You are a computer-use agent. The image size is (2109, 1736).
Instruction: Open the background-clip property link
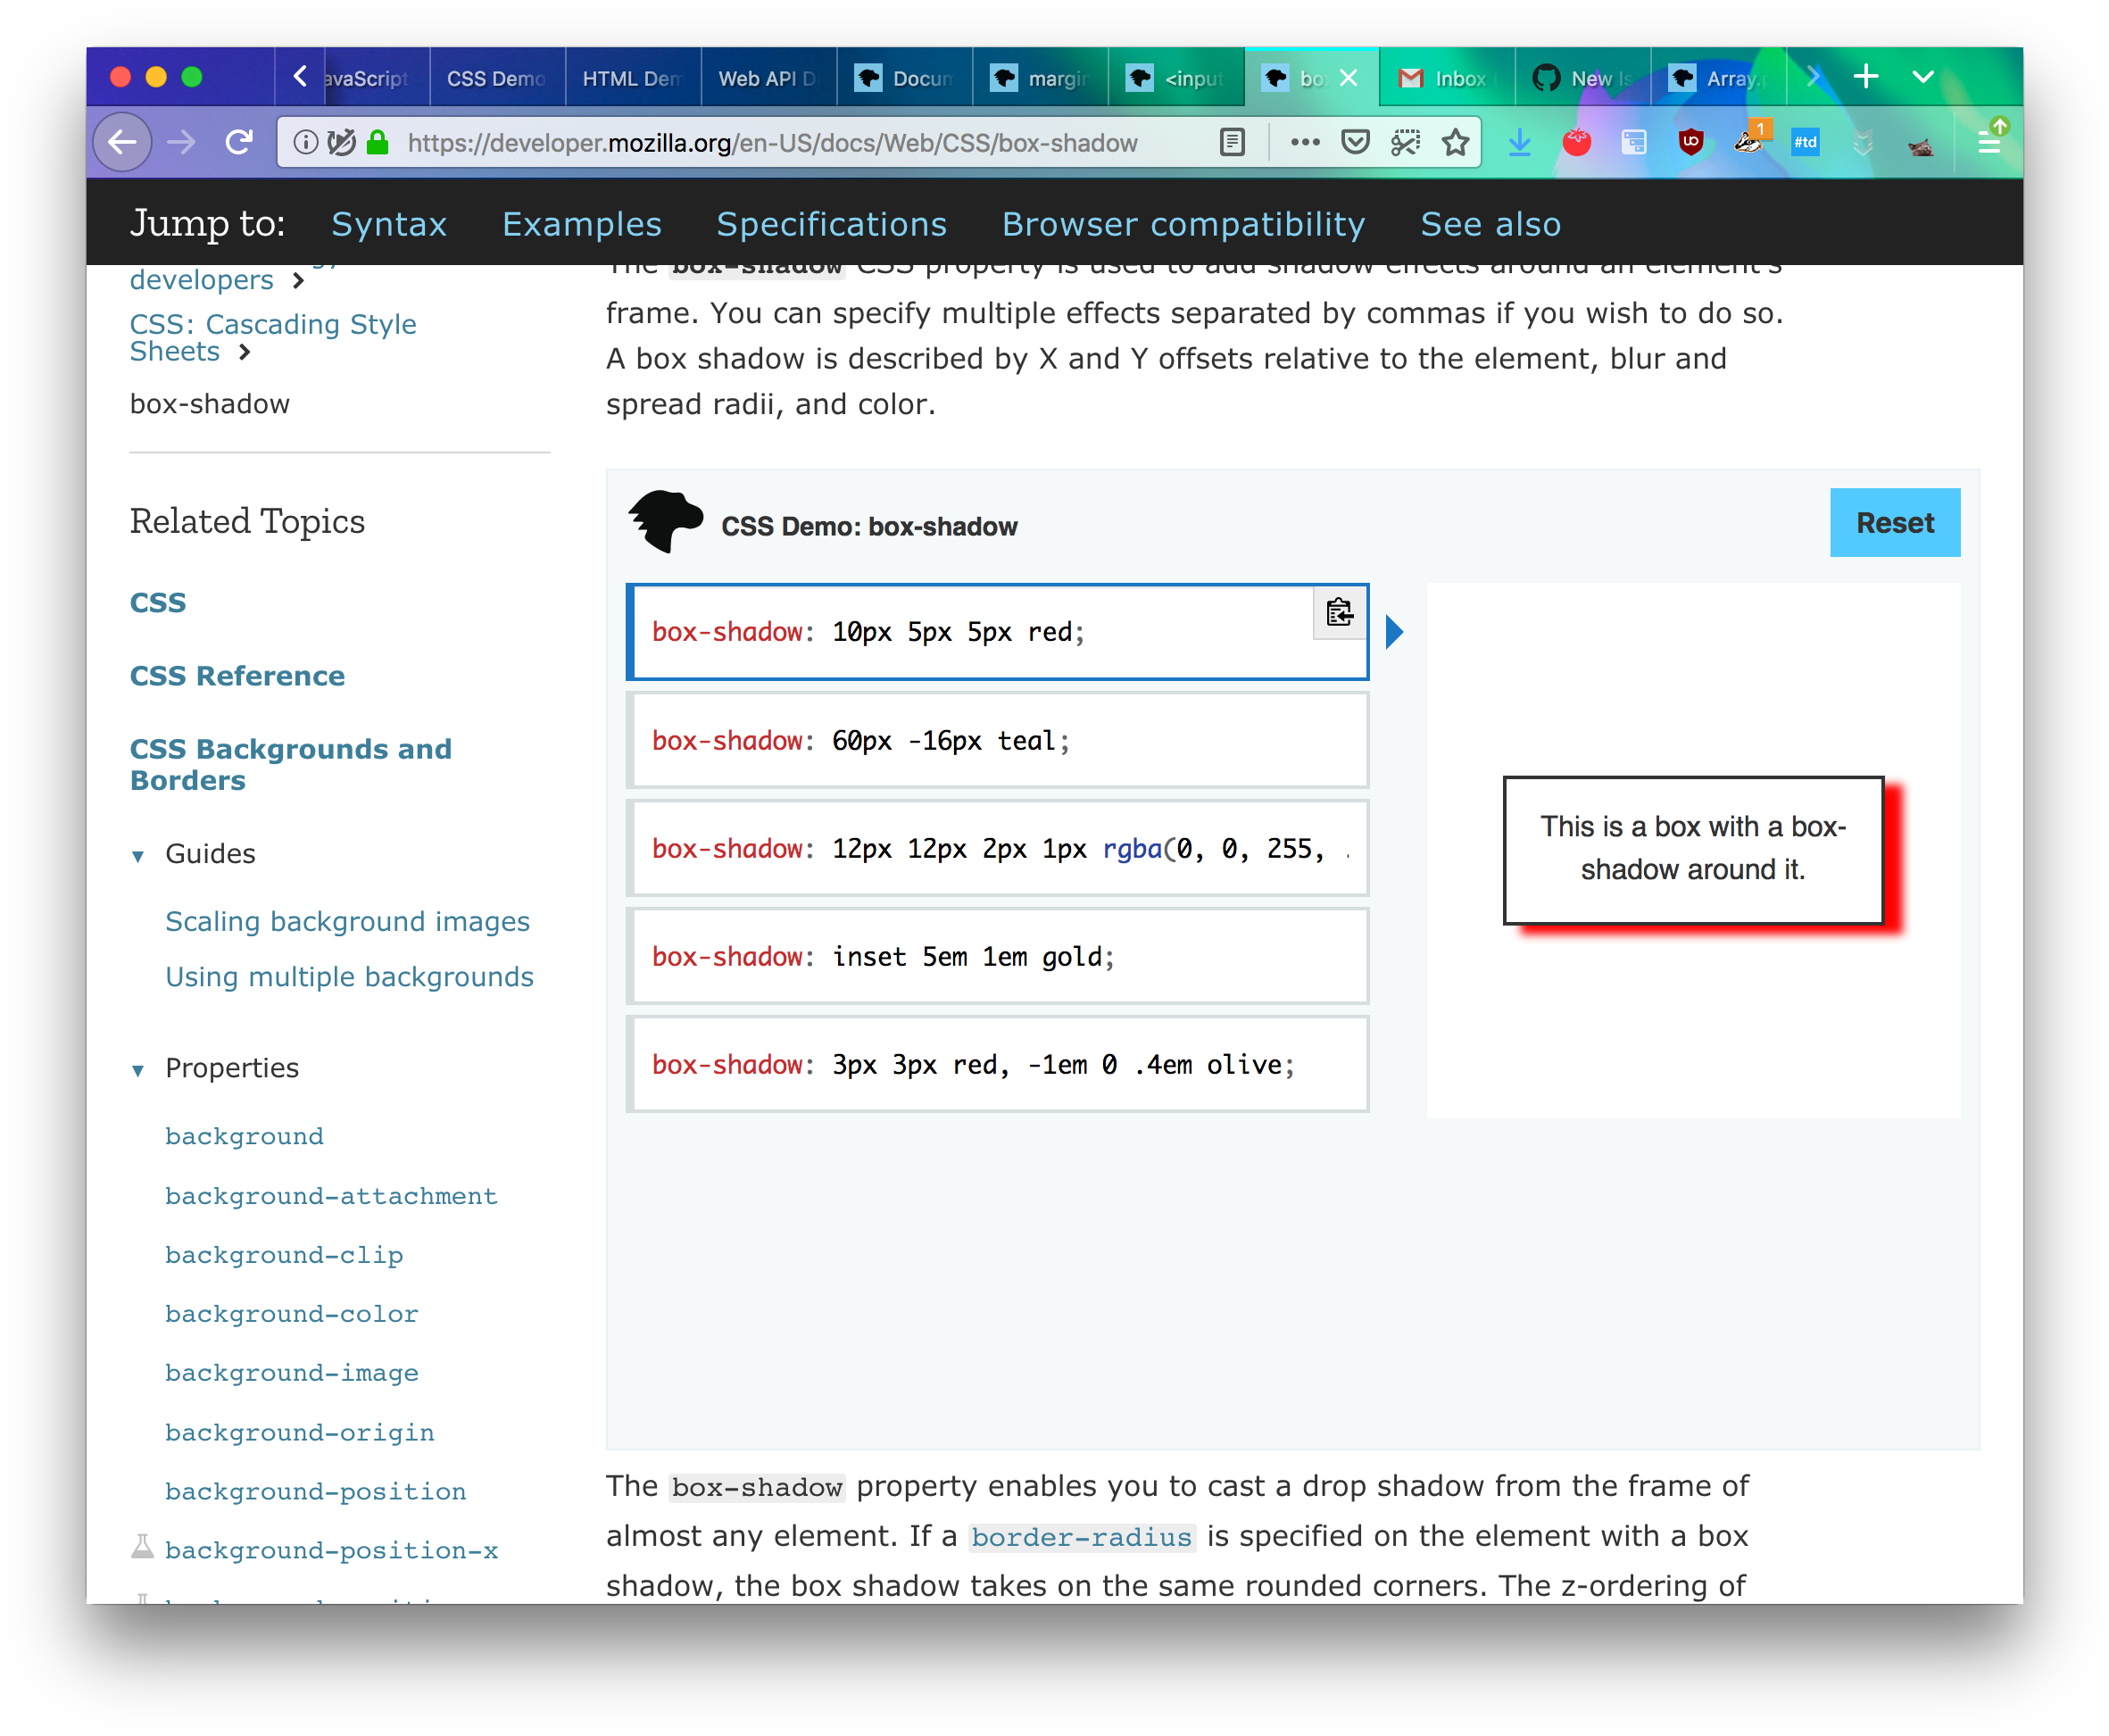click(284, 1255)
